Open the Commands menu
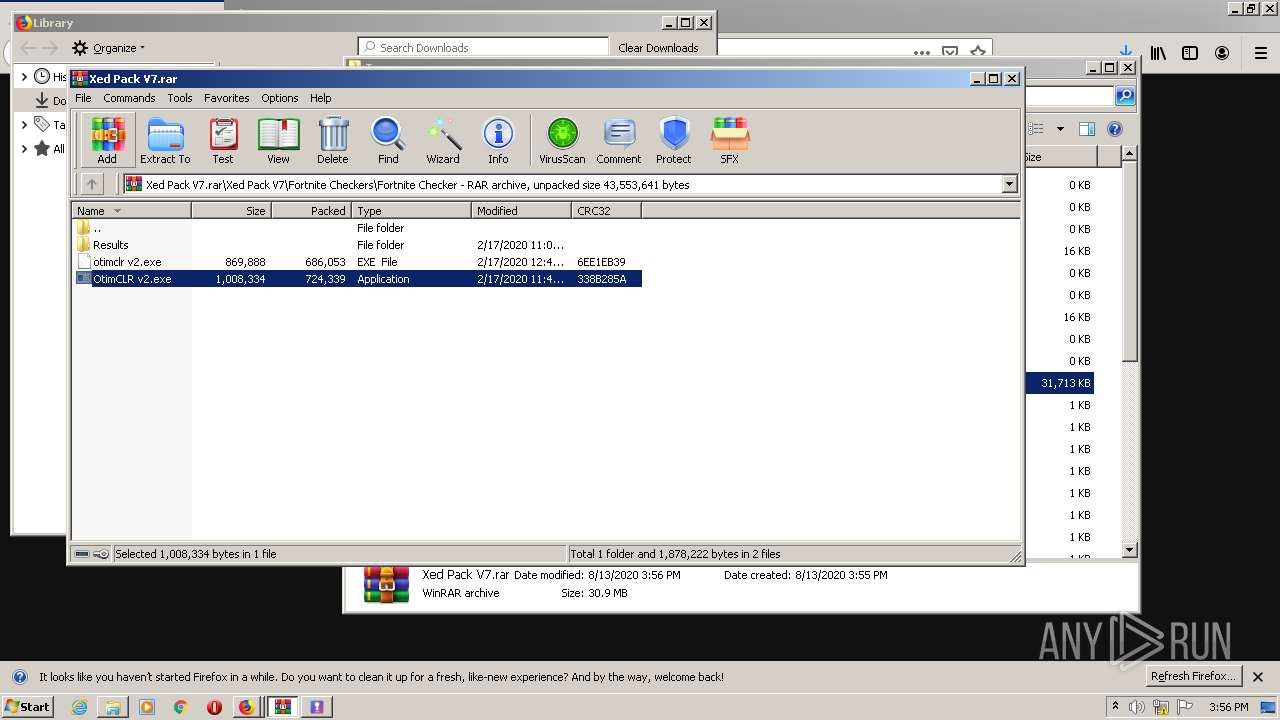Viewport: 1280px width, 720px height. click(x=129, y=98)
